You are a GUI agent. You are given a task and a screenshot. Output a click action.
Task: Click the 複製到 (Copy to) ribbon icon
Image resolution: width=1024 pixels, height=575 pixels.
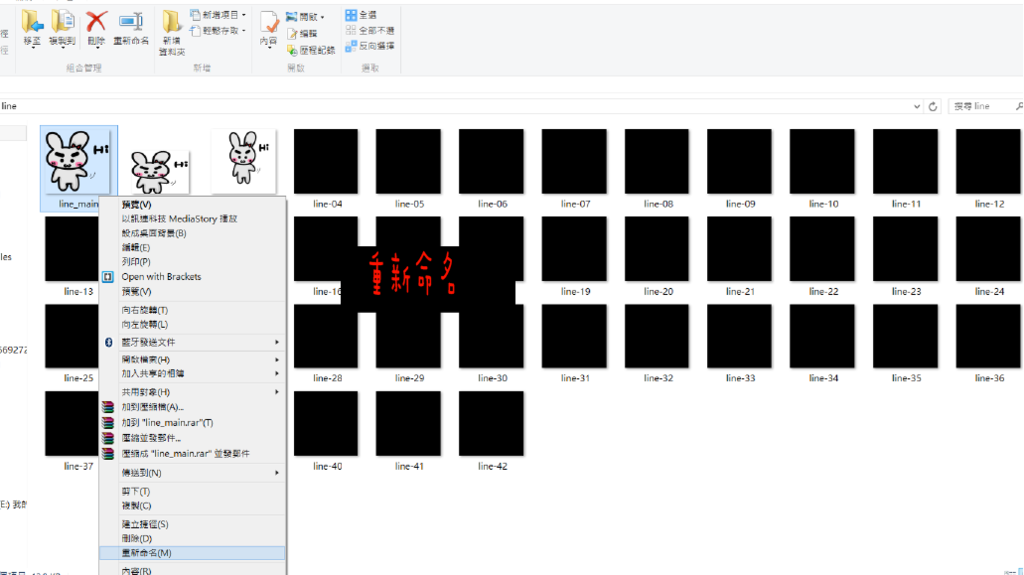point(63,22)
